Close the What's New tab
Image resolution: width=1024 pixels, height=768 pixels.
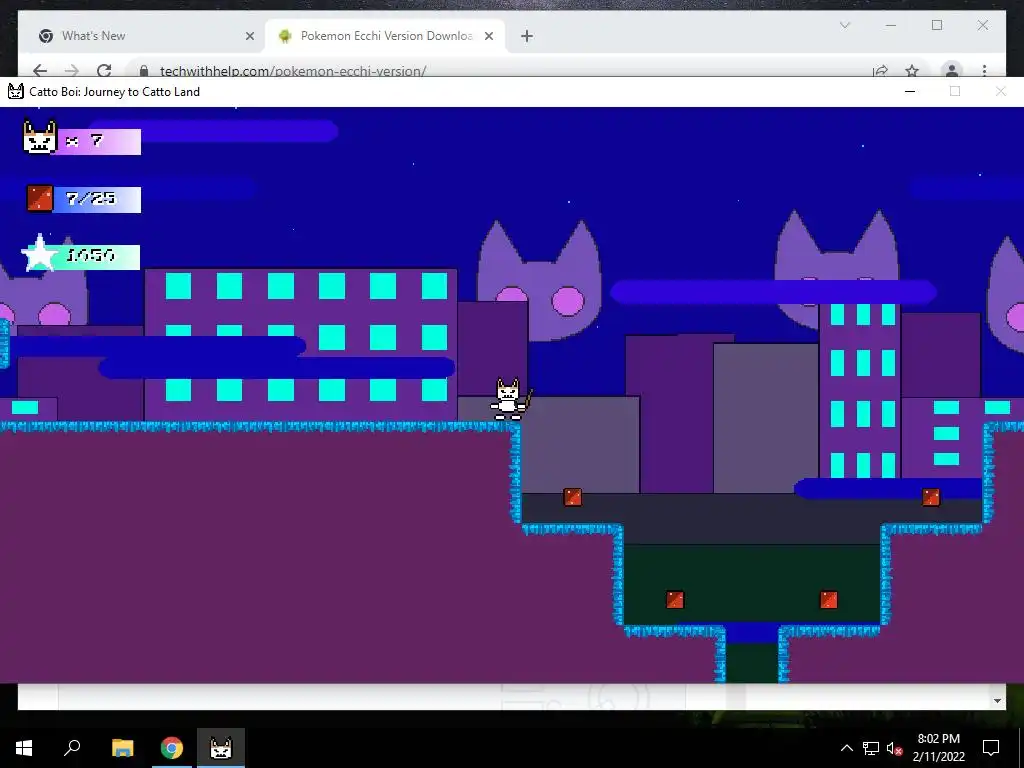click(x=249, y=36)
